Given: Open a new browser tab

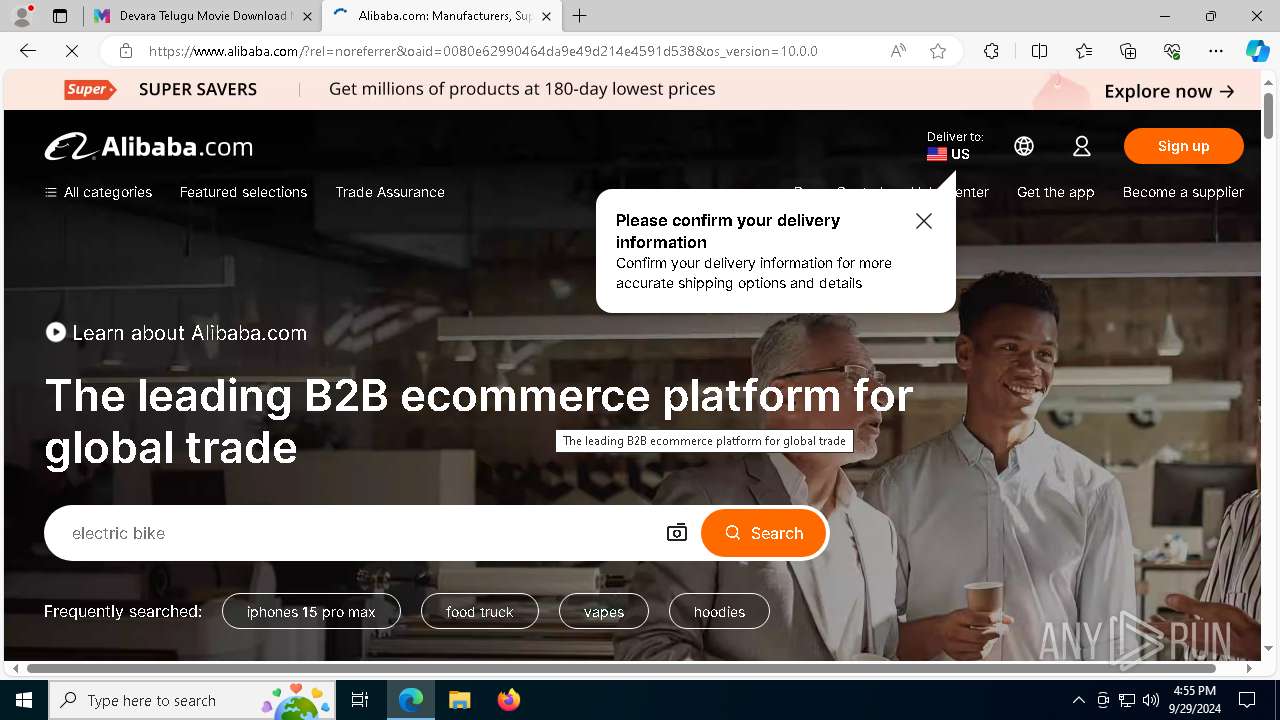Looking at the screenshot, I should 580,16.
